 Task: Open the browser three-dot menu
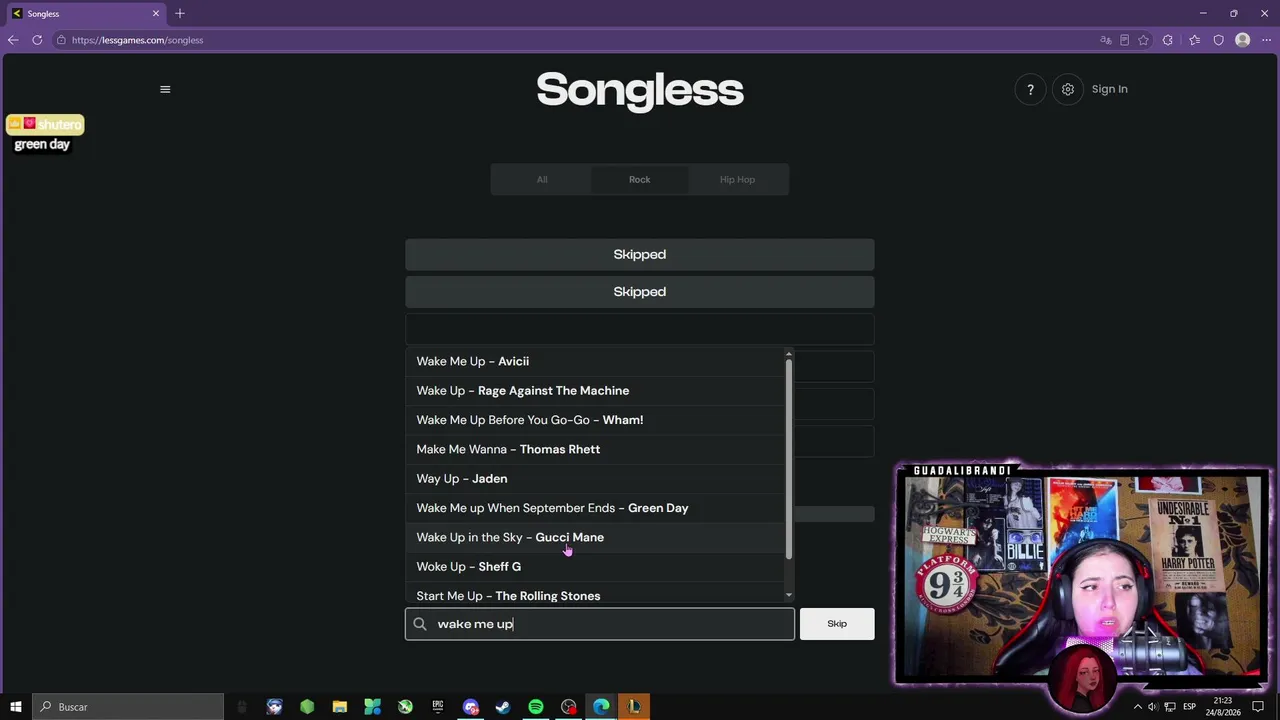[1266, 40]
